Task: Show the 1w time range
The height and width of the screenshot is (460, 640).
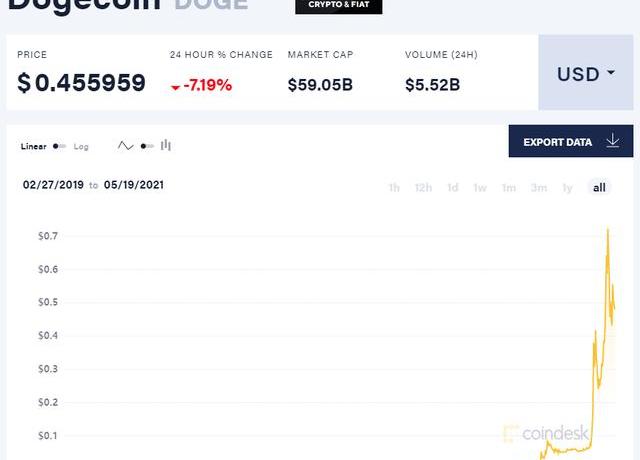Action: [x=480, y=187]
